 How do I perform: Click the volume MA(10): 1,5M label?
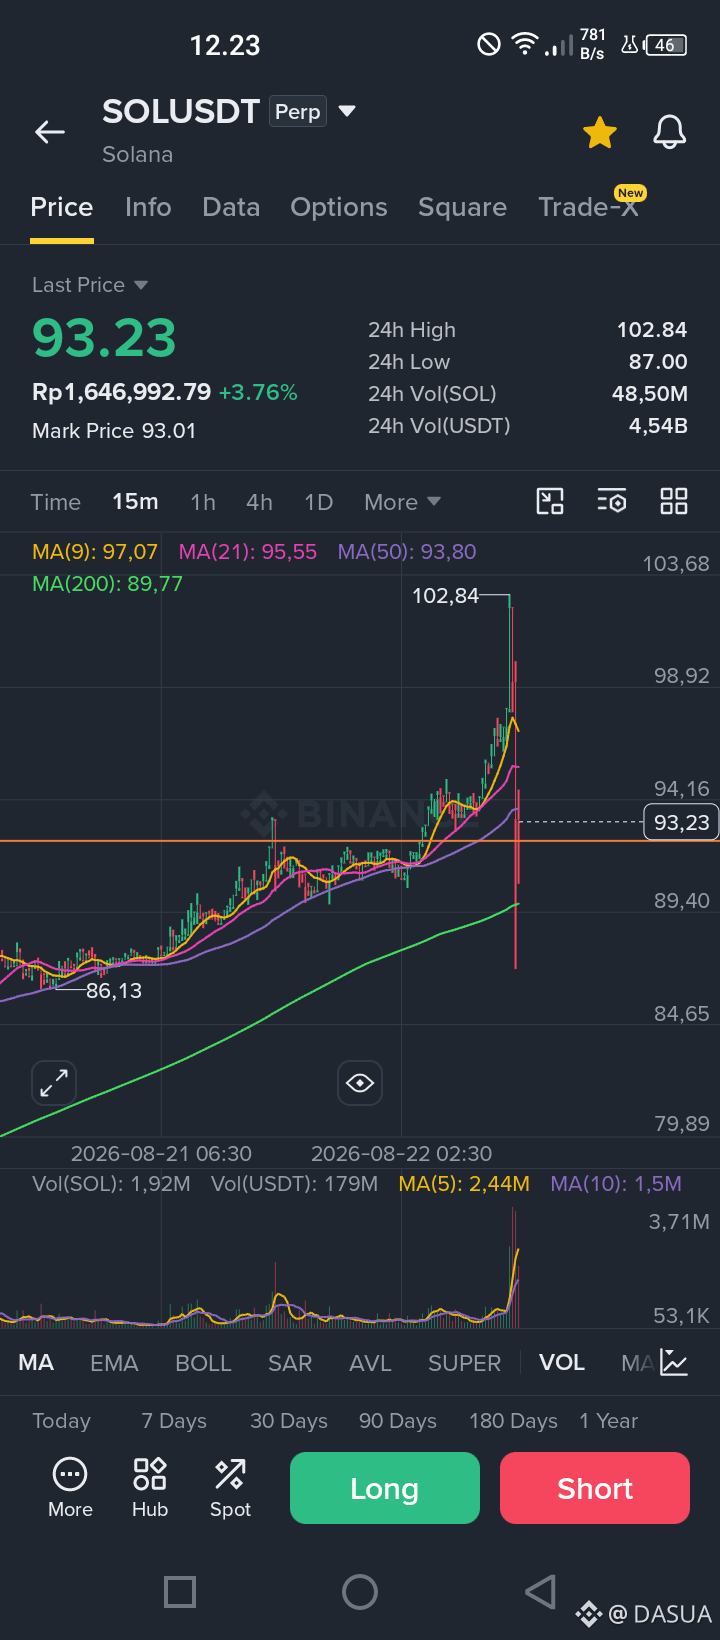(616, 1184)
